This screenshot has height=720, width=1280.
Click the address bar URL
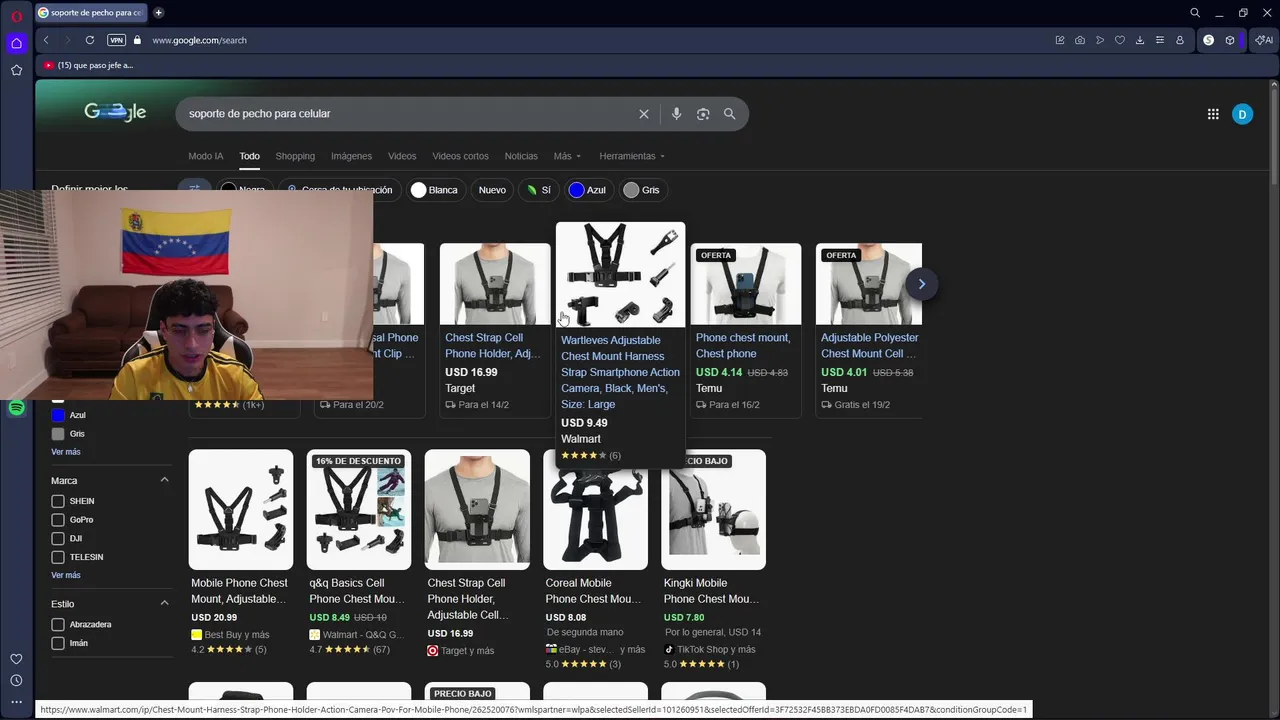click(199, 40)
